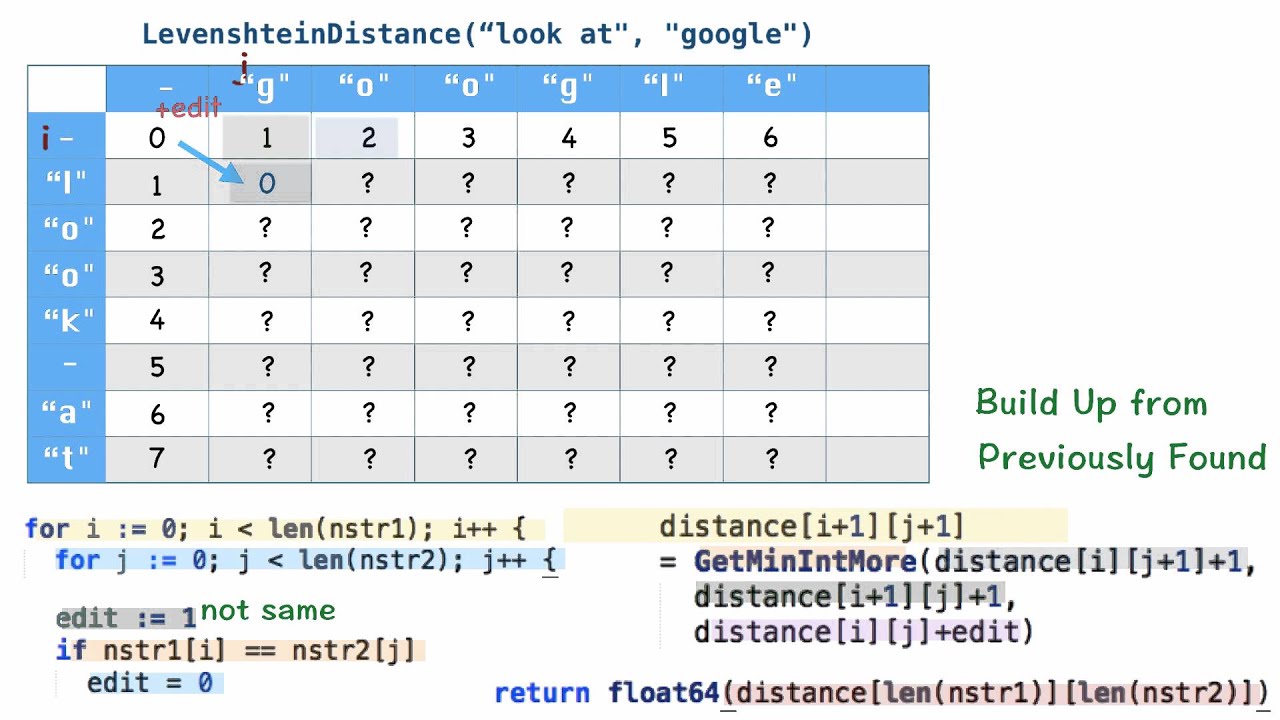Select the "e" column header
This screenshot has height=720, width=1280.
coord(774,89)
